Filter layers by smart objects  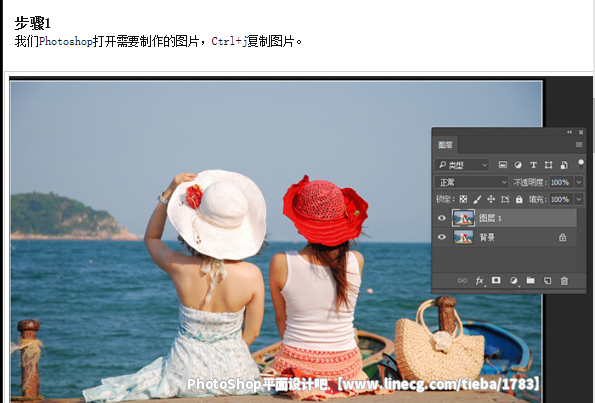tap(564, 165)
